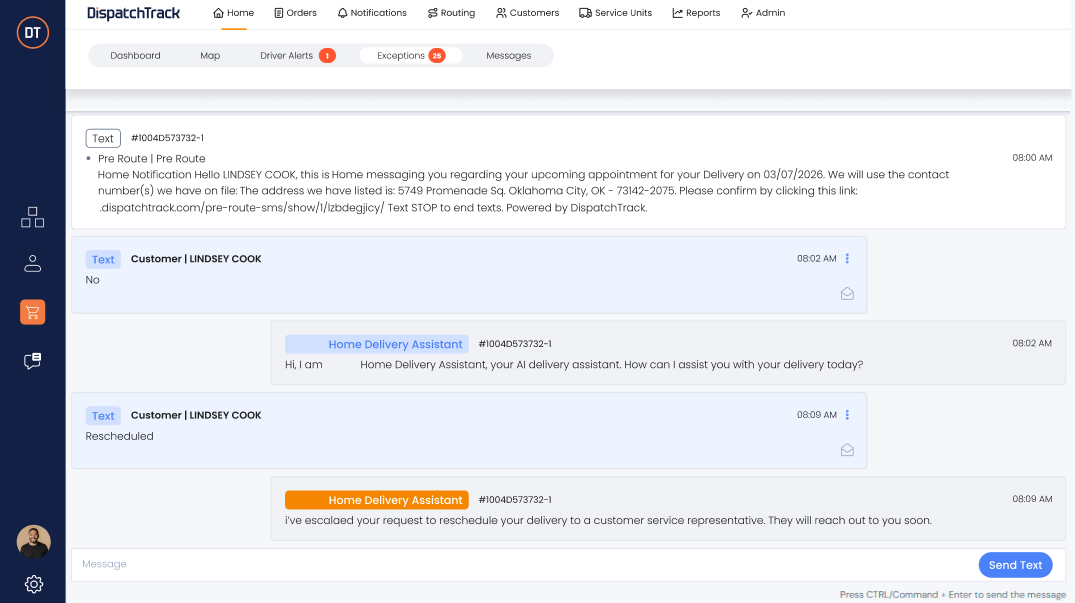The width and height of the screenshot is (1075, 603).
Task: Click the Home menu house icon
Action: (219, 13)
